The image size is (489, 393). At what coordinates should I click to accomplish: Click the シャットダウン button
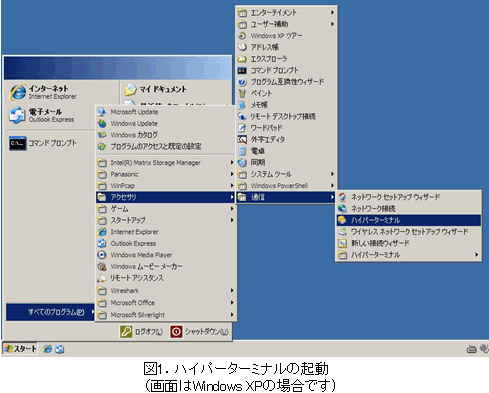199,332
